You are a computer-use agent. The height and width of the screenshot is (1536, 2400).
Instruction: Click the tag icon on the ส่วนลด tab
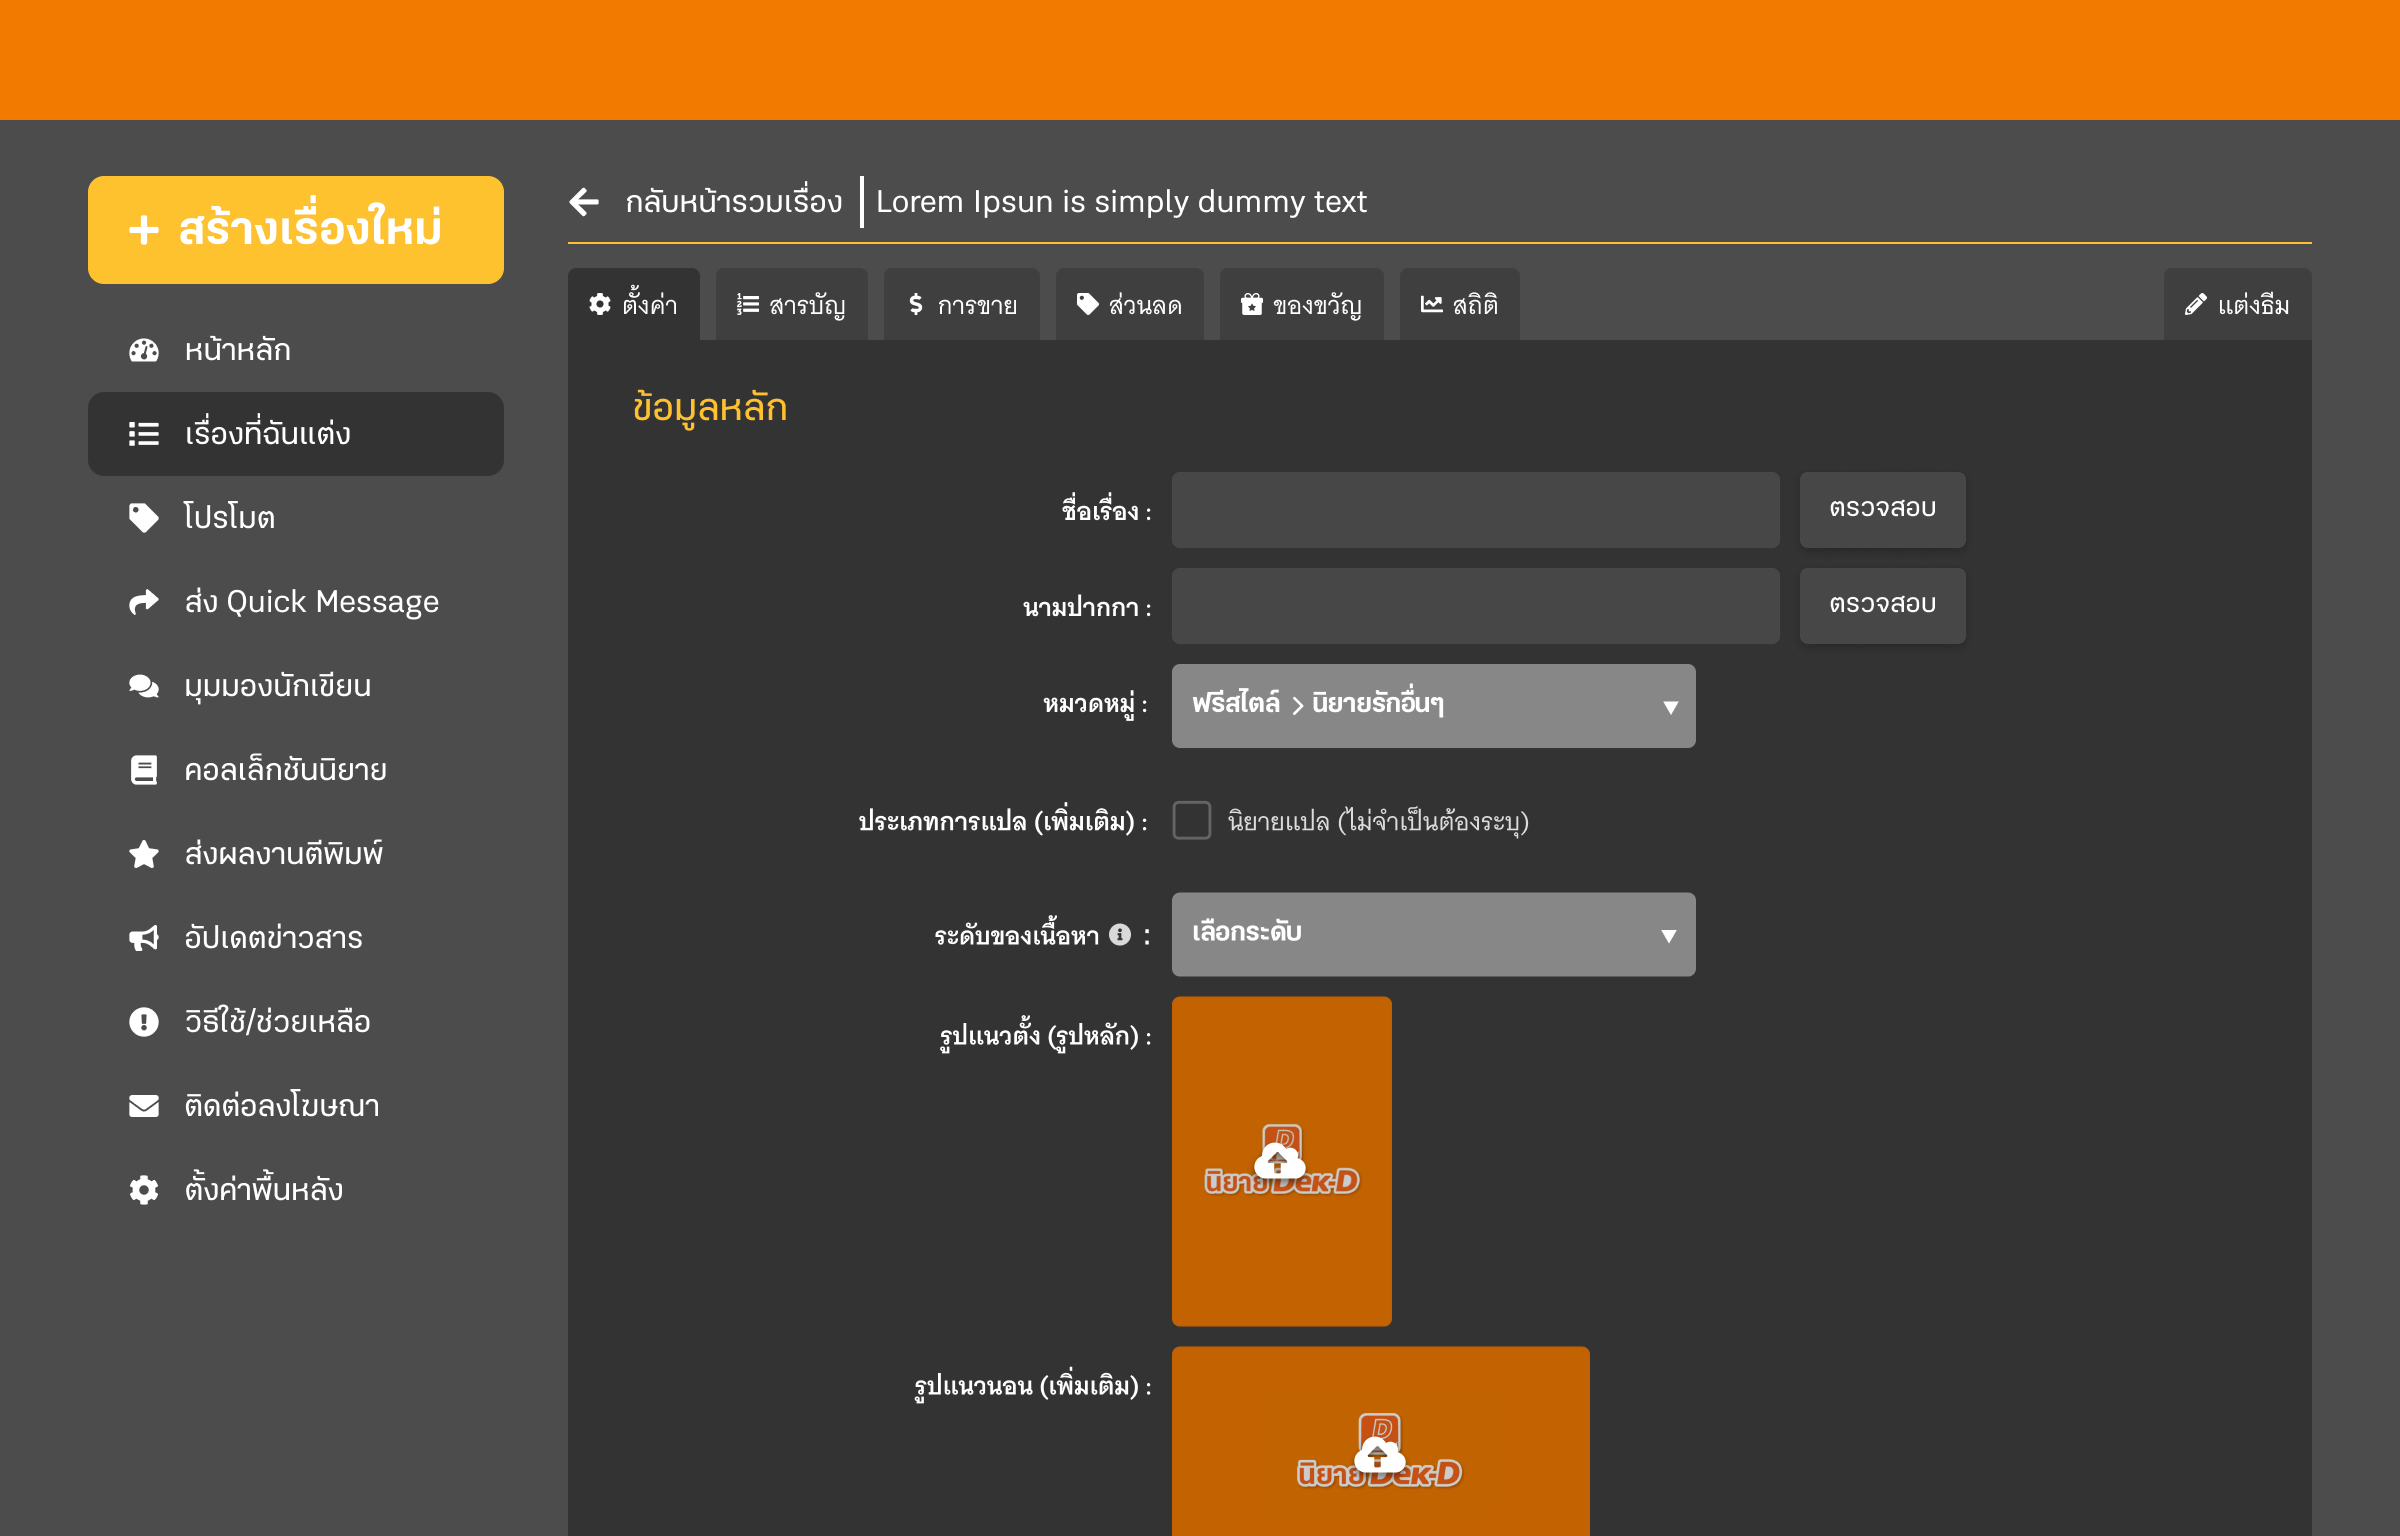1088,304
